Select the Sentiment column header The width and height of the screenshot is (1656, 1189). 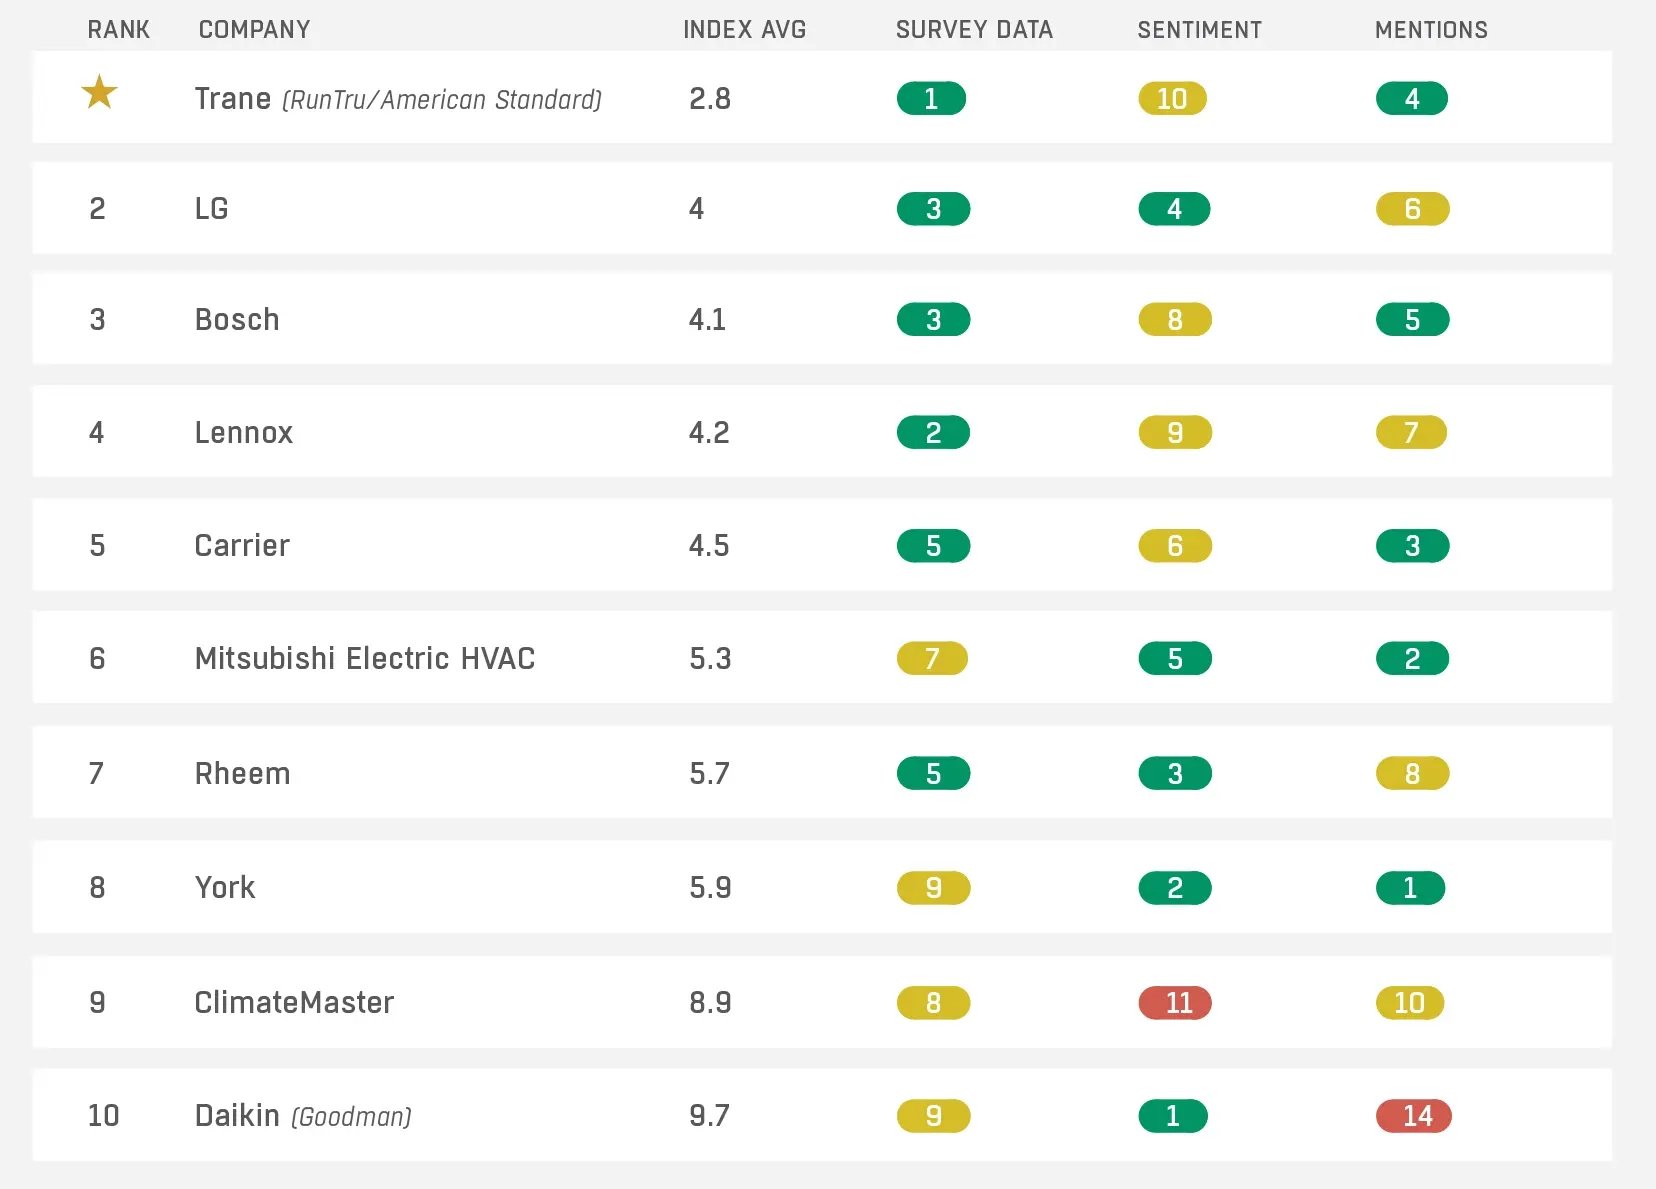click(1199, 30)
